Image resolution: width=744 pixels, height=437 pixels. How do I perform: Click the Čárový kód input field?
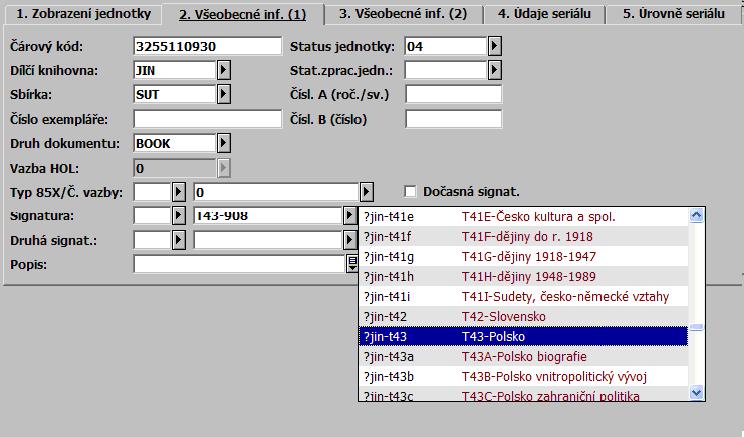[x=207, y=46]
